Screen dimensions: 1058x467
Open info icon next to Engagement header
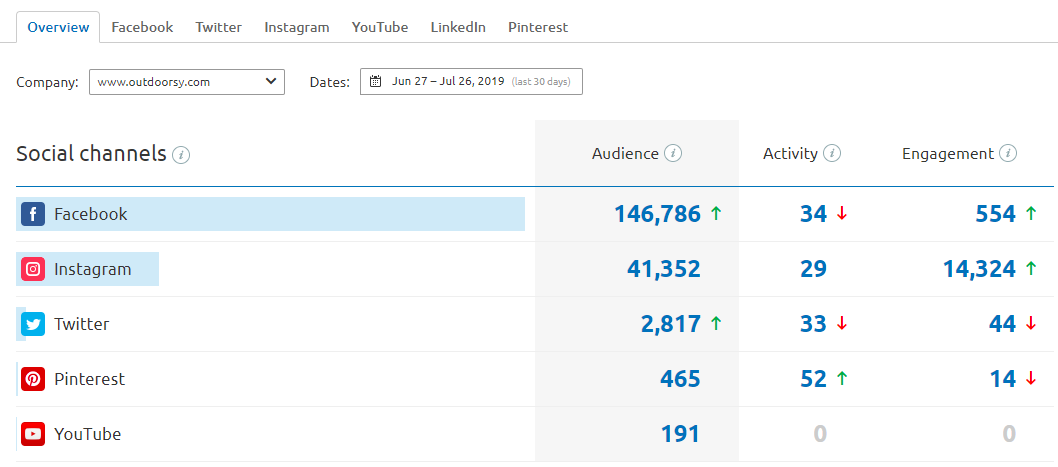coord(1008,153)
